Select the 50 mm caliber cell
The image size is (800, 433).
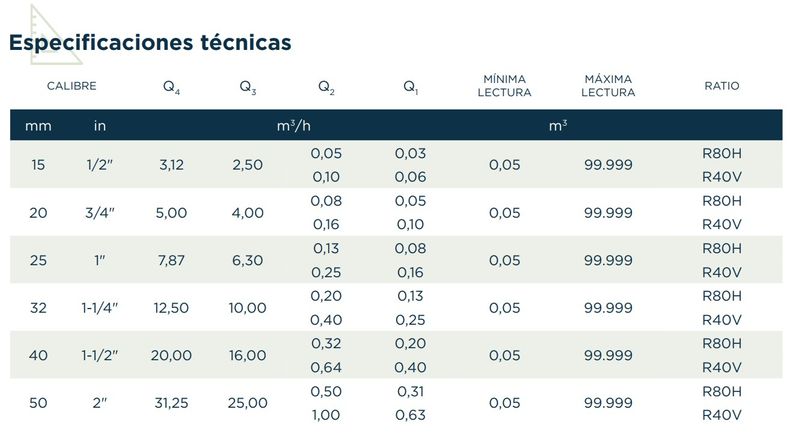[x=39, y=403]
